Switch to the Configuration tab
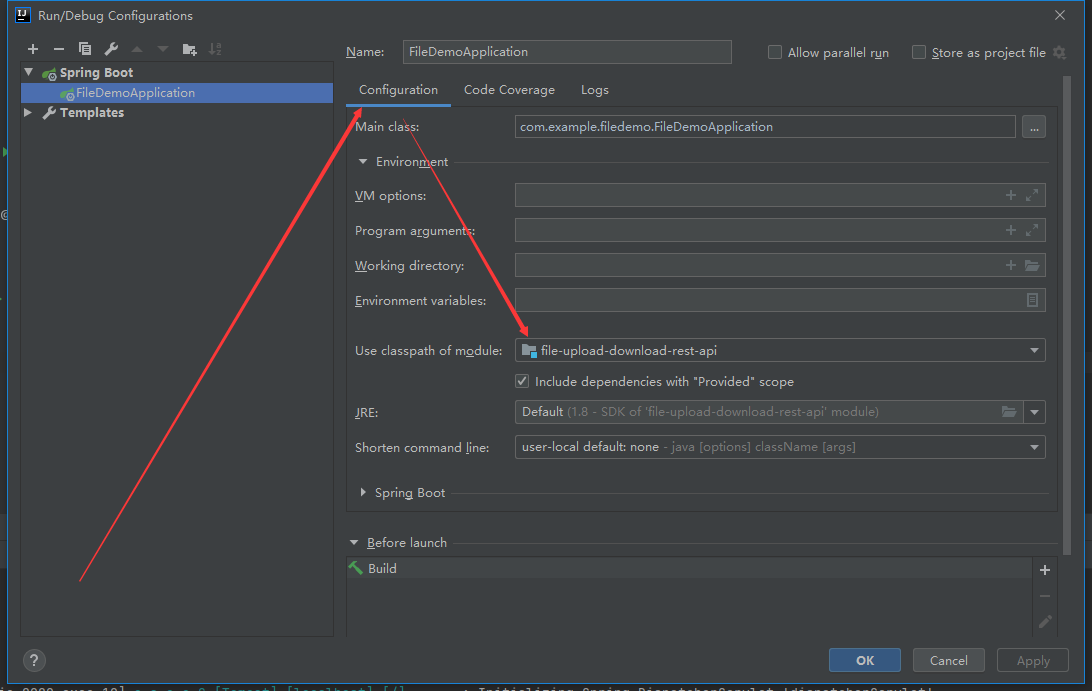This screenshot has height=691, width=1092. click(x=398, y=90)
